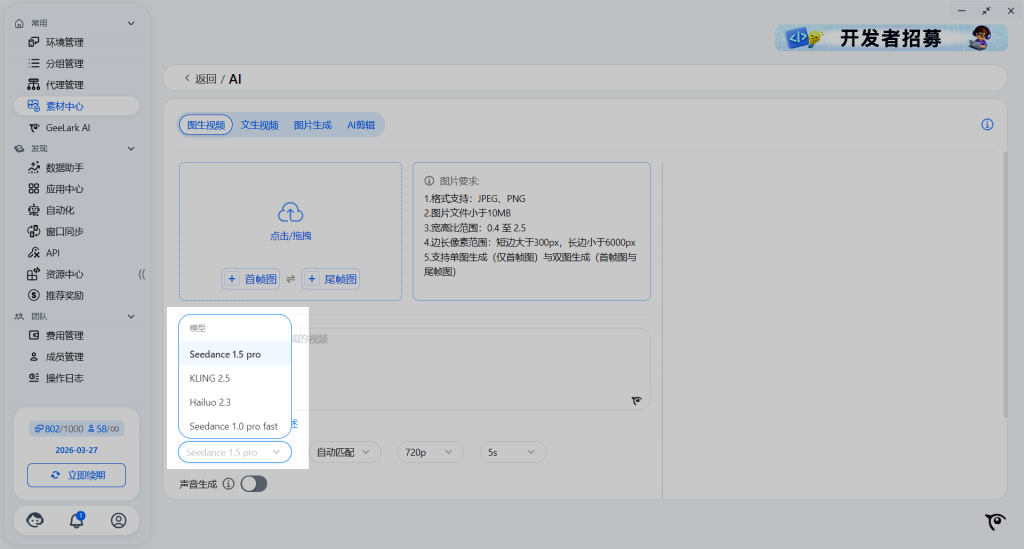The width and height of the screenshot is (1024, 549).
Task: Click the eye icon inside prompt box
Action: point(636,400)
